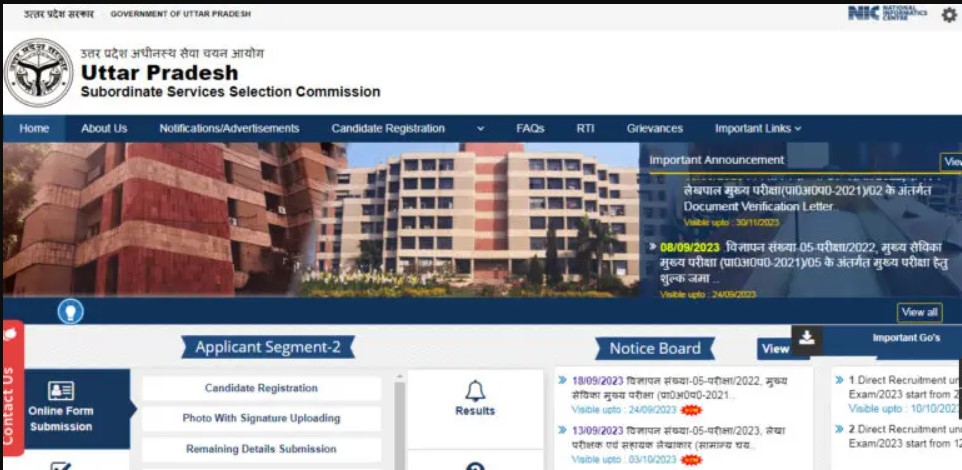962x470 pixels.
Task: Open Results with the bell icon
Action: coord(475,399)
